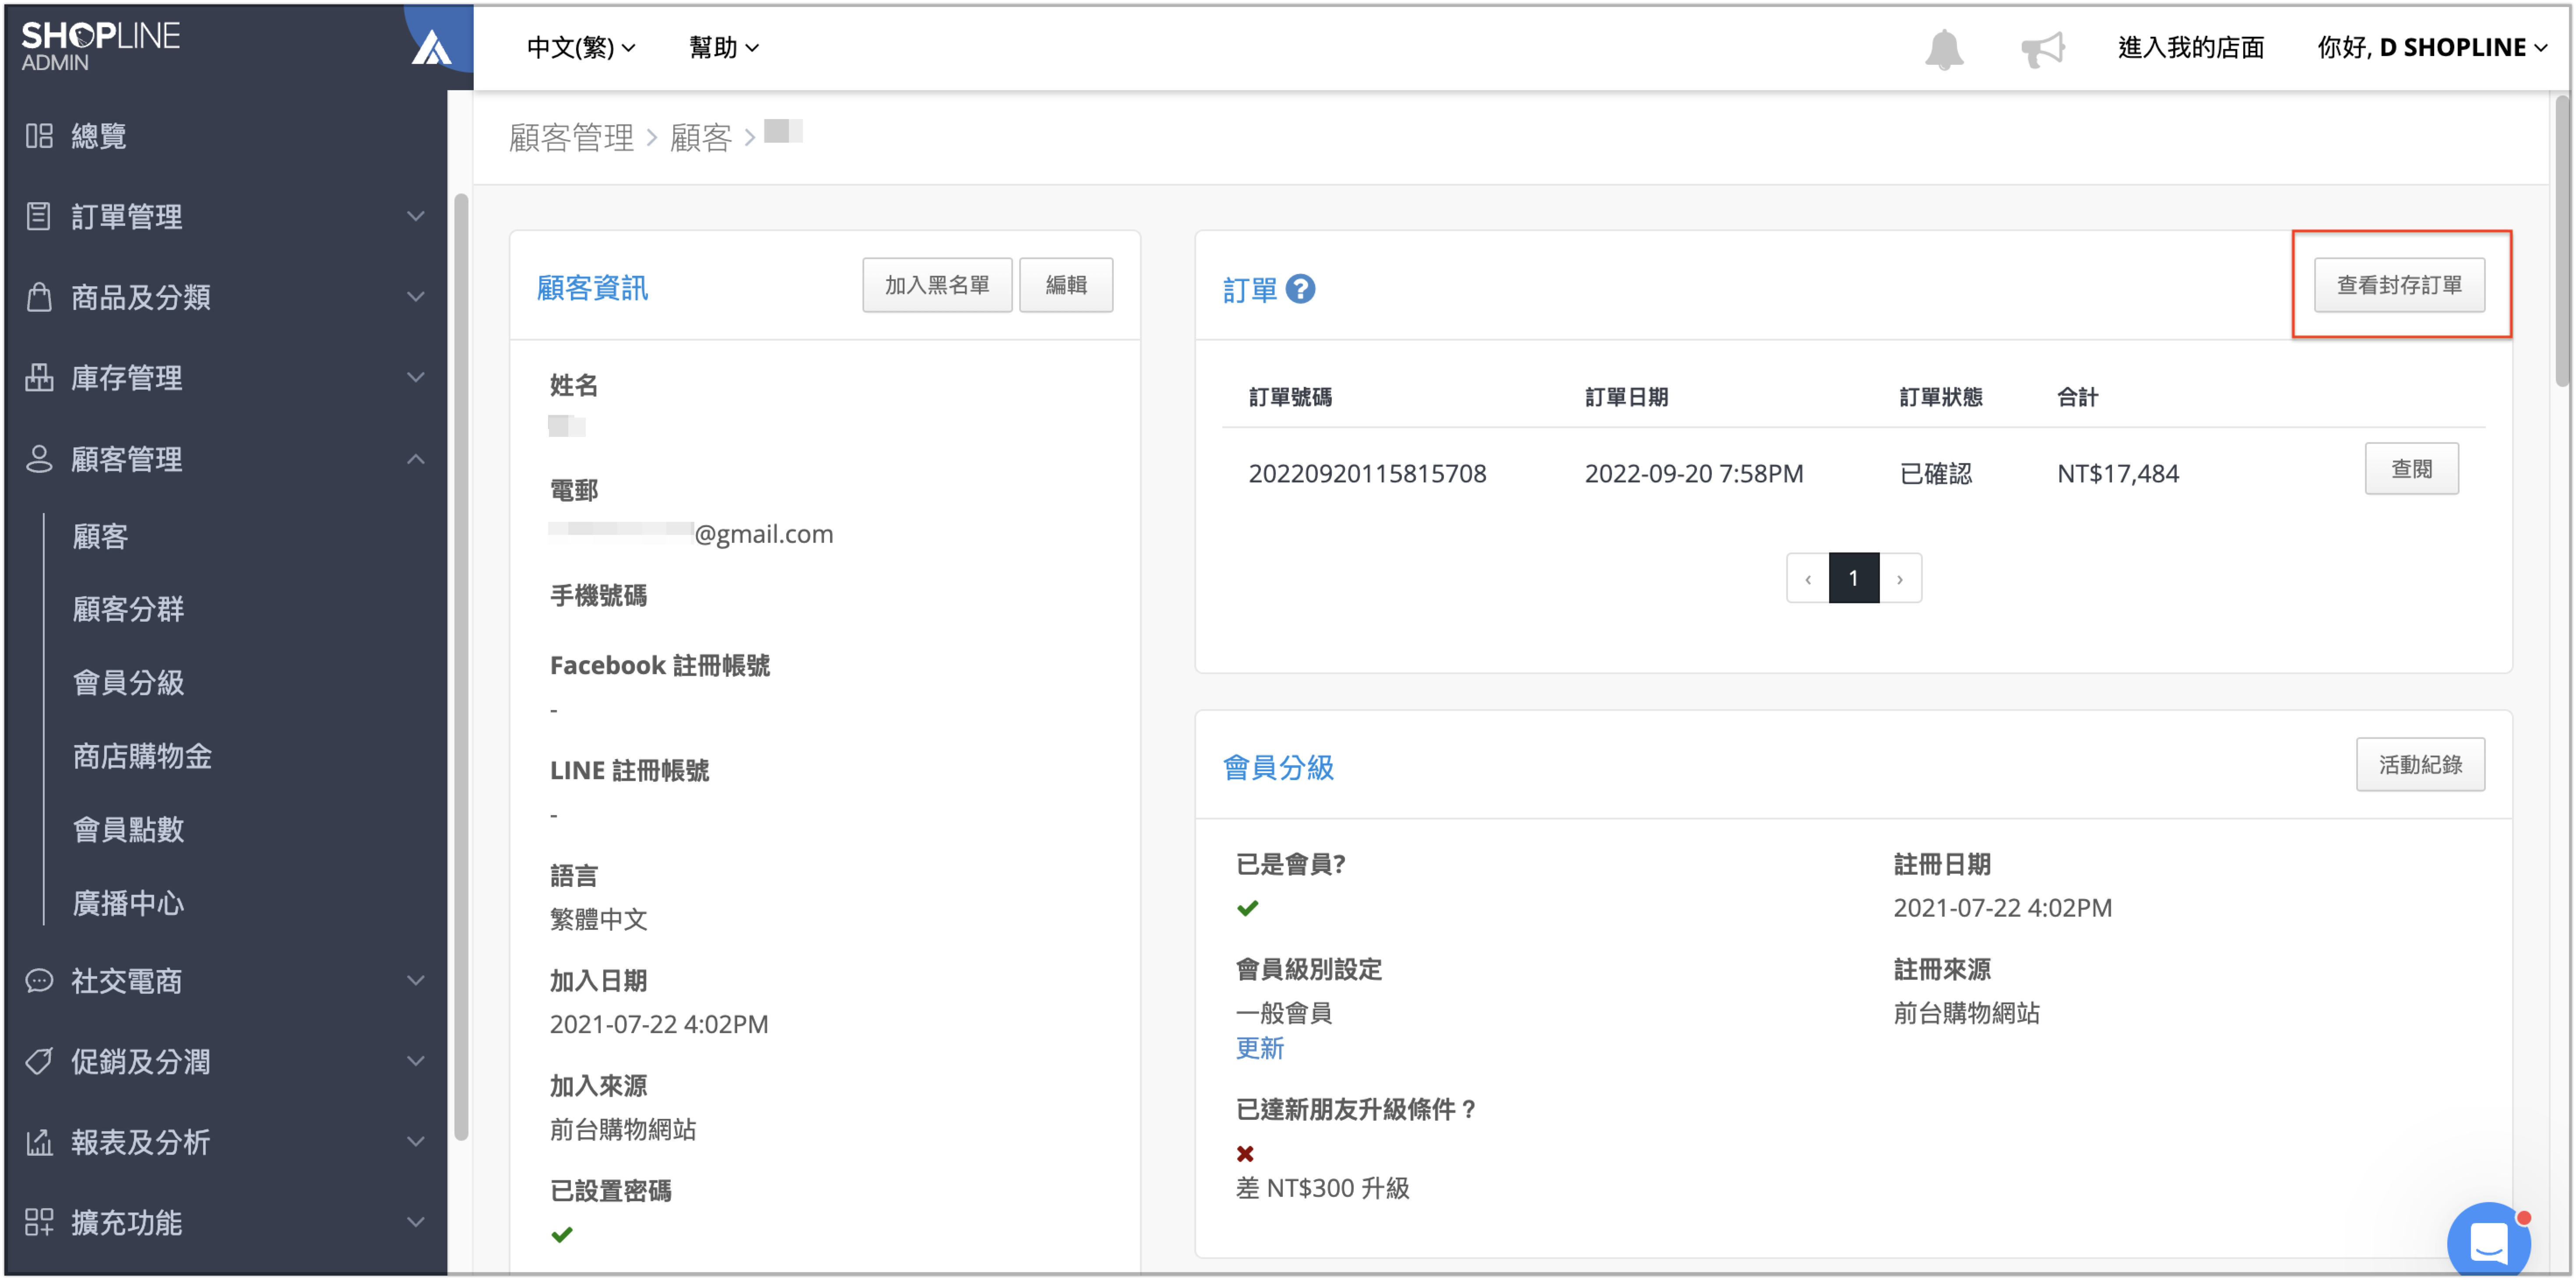
Task: Click 顧客管理 in the breadcrumb
Action: point(571,138)
